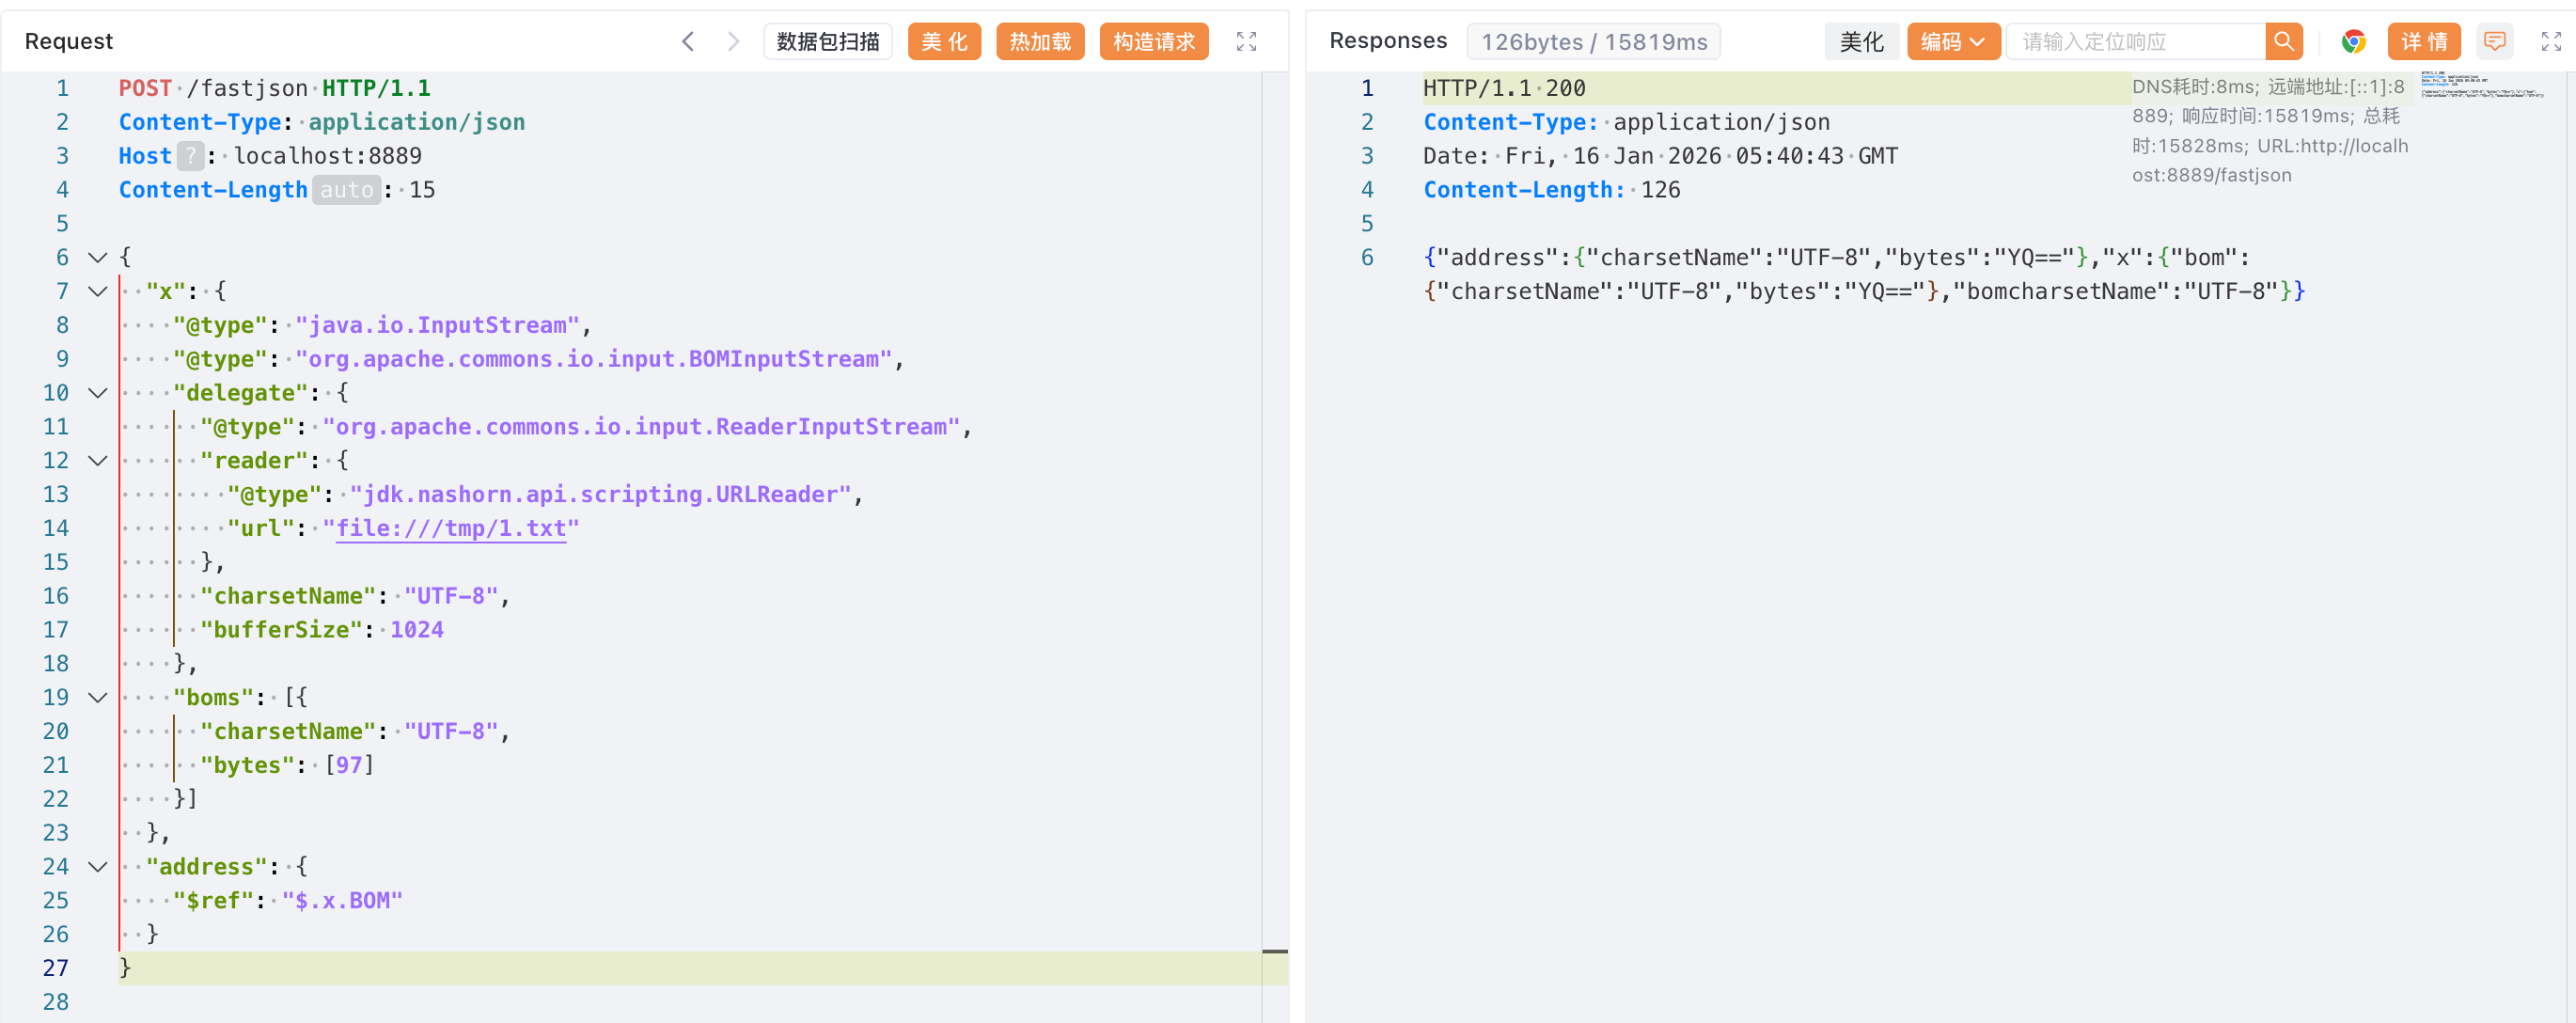Click the response locate search input field
Image resolution: width=2576 pixels, height=1023 pixels.
pyautogui.click(x=2134, y=41)
